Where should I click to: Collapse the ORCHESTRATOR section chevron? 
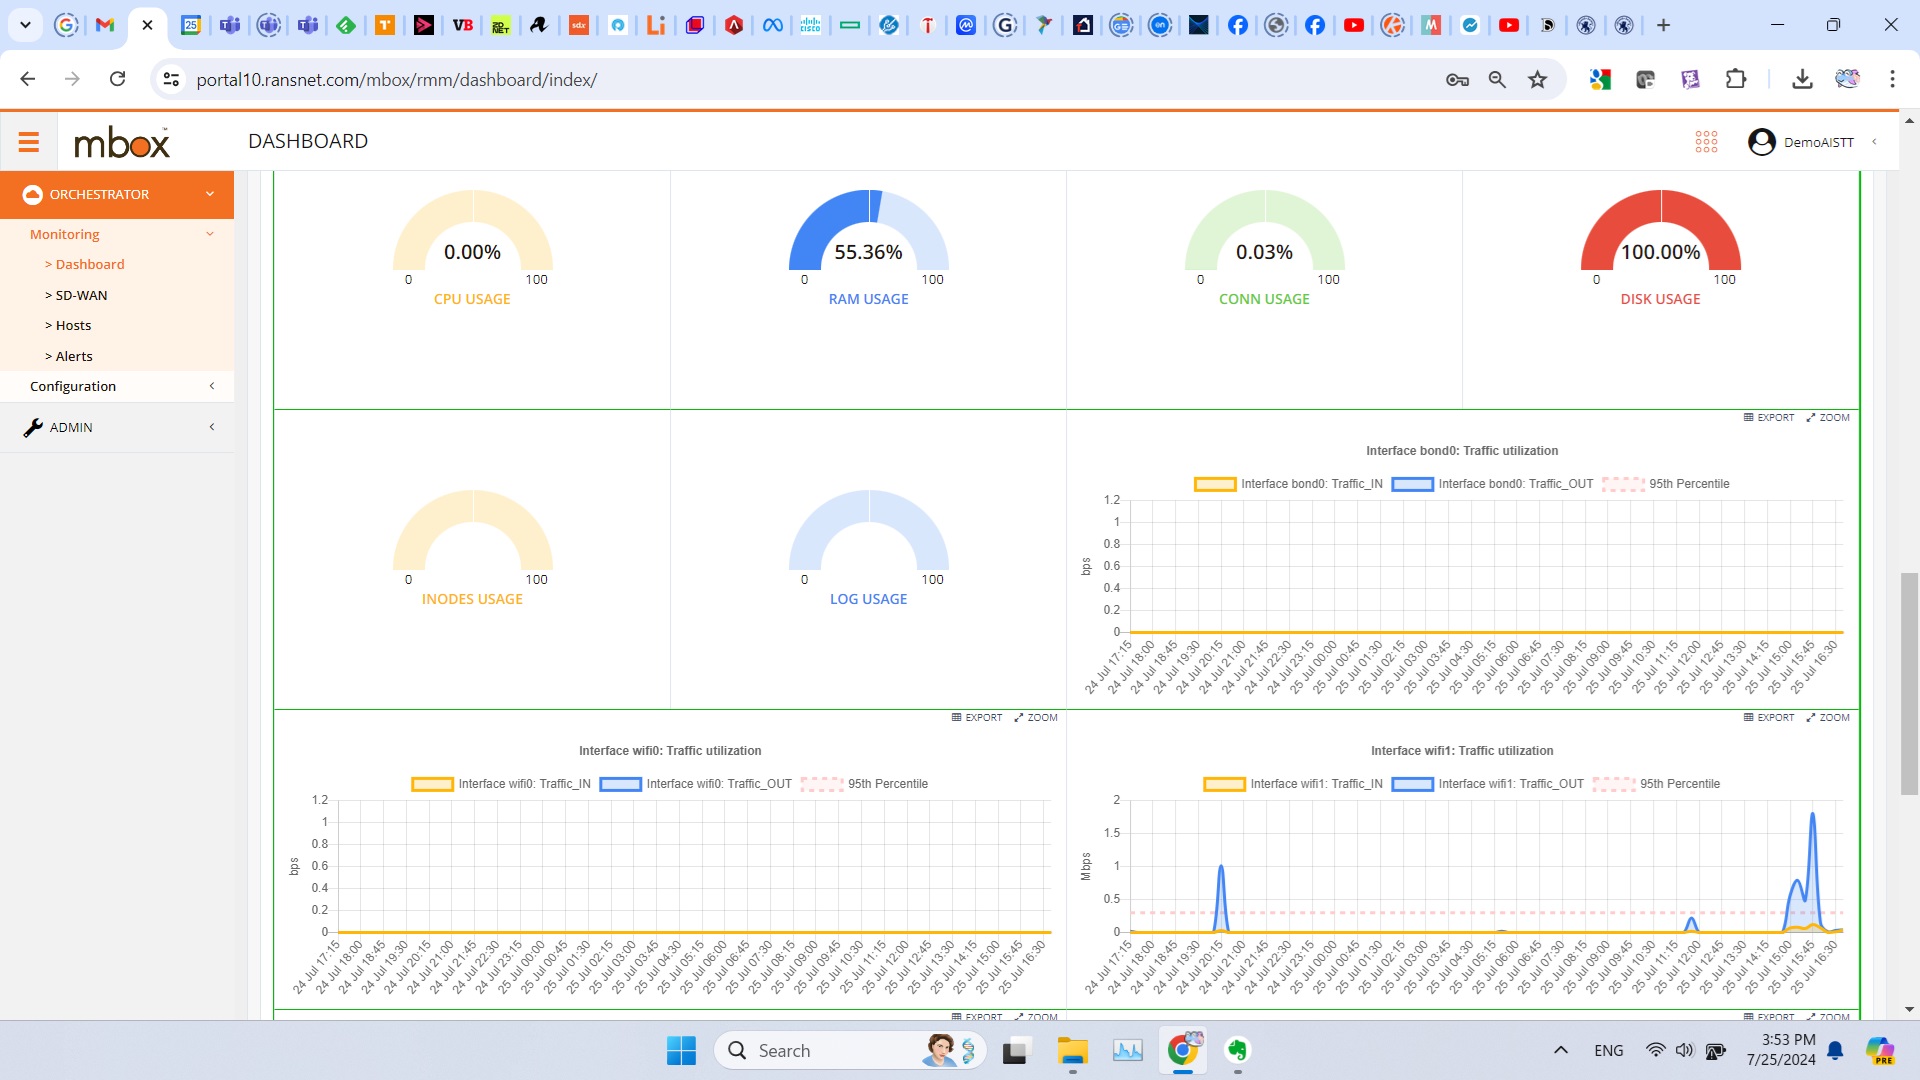click(210, 194)
